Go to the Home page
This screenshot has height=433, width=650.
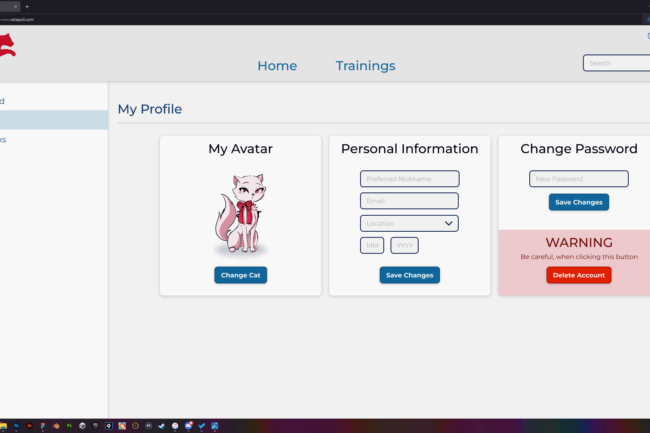[277, 66]
